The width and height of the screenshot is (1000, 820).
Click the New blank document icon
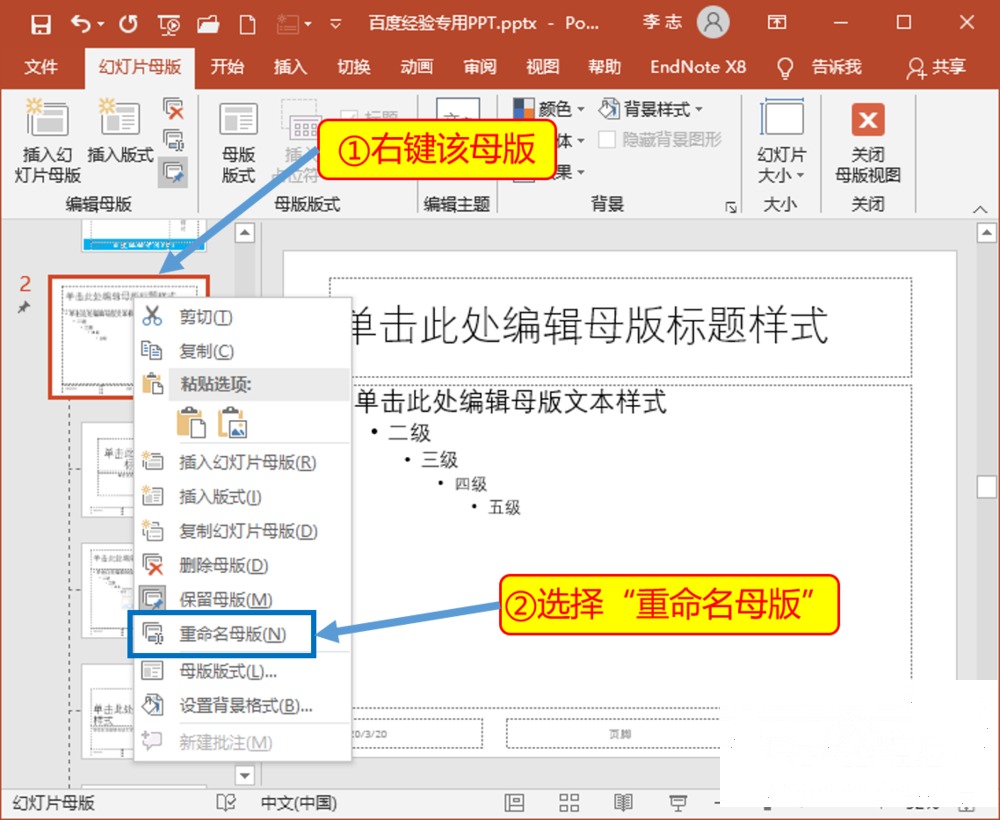(x=247, y=25)
